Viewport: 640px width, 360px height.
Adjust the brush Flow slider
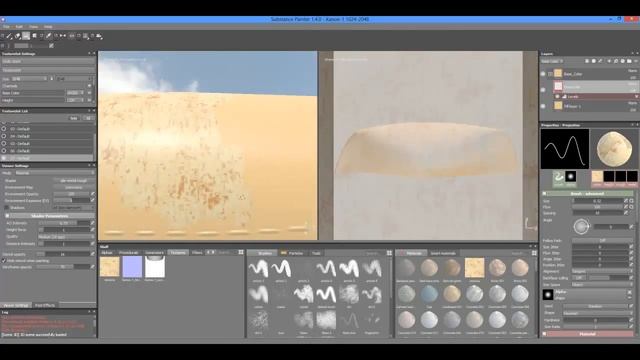[597, 207]
